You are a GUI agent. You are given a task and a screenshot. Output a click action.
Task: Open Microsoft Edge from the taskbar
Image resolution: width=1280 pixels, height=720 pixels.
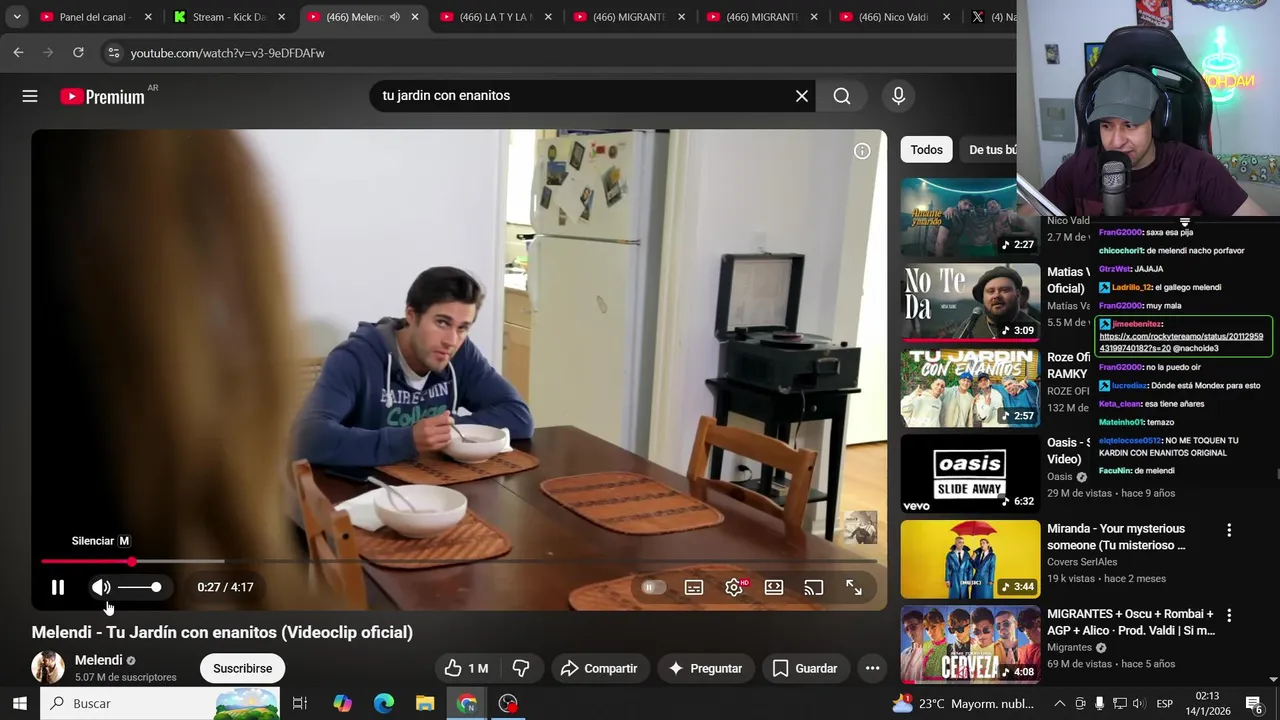[x=384, y=703]
